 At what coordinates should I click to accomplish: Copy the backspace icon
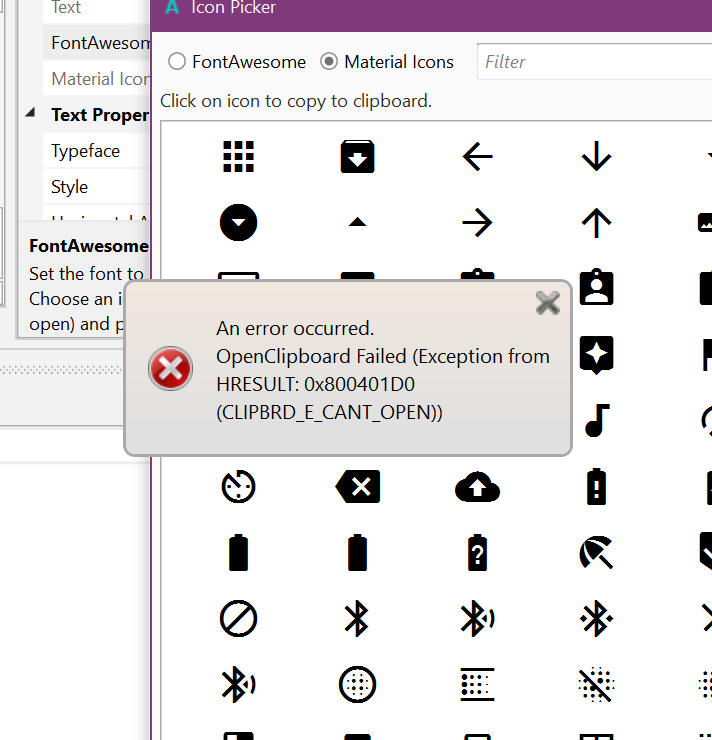[x=357, y=486]
